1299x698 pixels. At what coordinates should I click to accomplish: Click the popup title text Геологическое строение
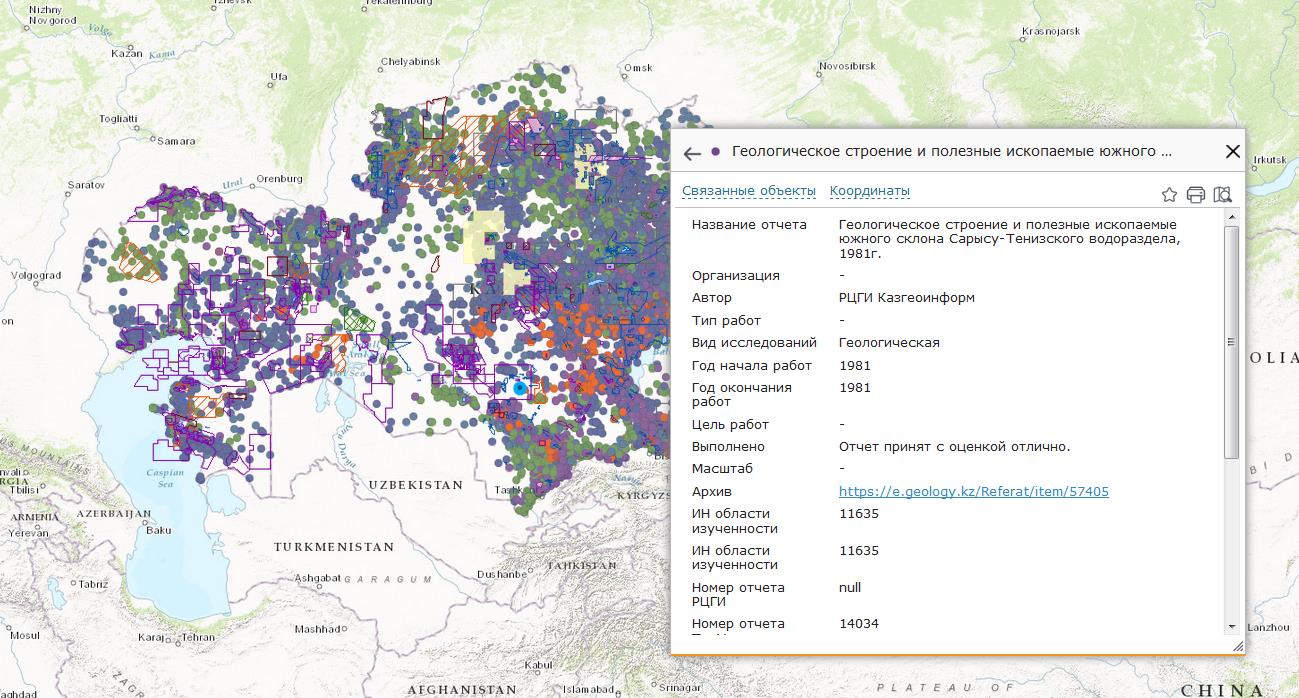pos(950,152)
